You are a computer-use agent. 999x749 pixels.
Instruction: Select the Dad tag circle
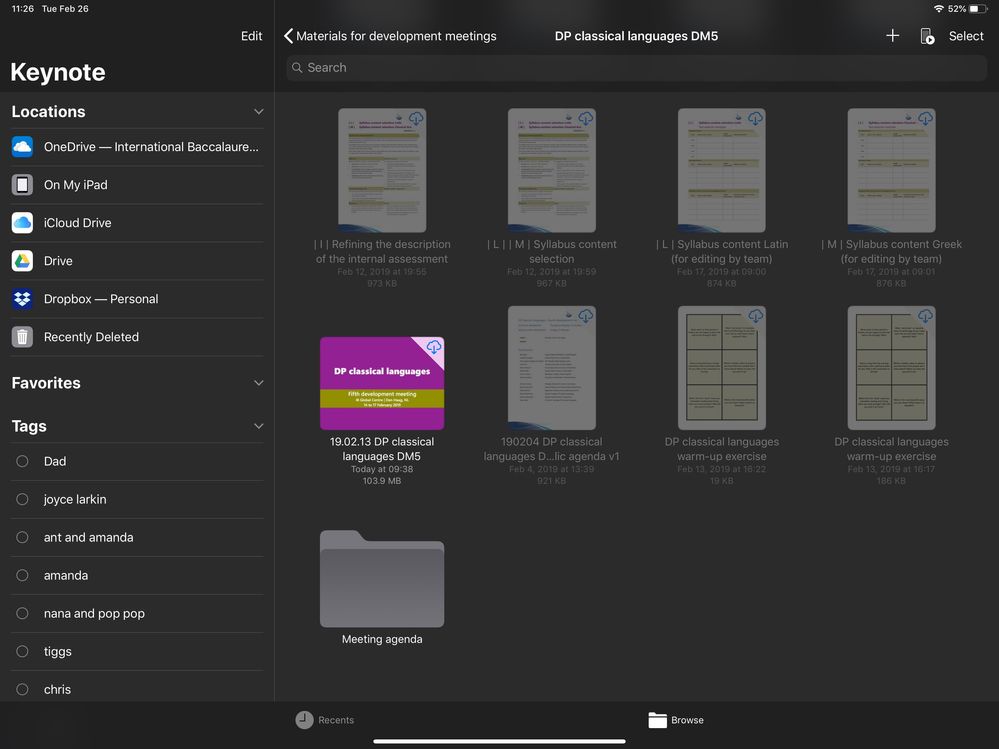(x=23, y=461)
